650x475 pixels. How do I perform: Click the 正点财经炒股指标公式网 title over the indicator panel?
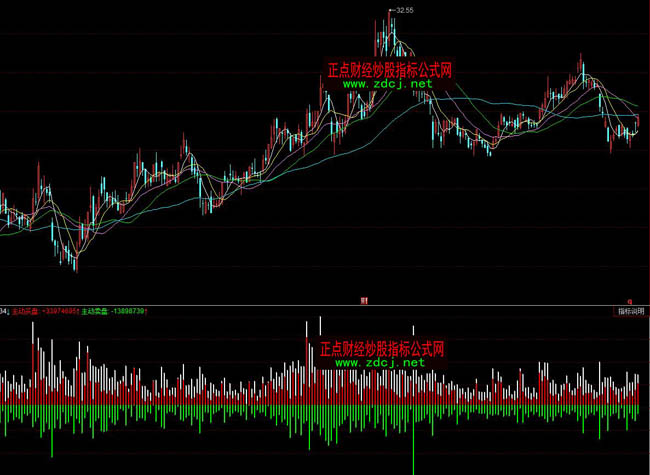coord(381,349)
